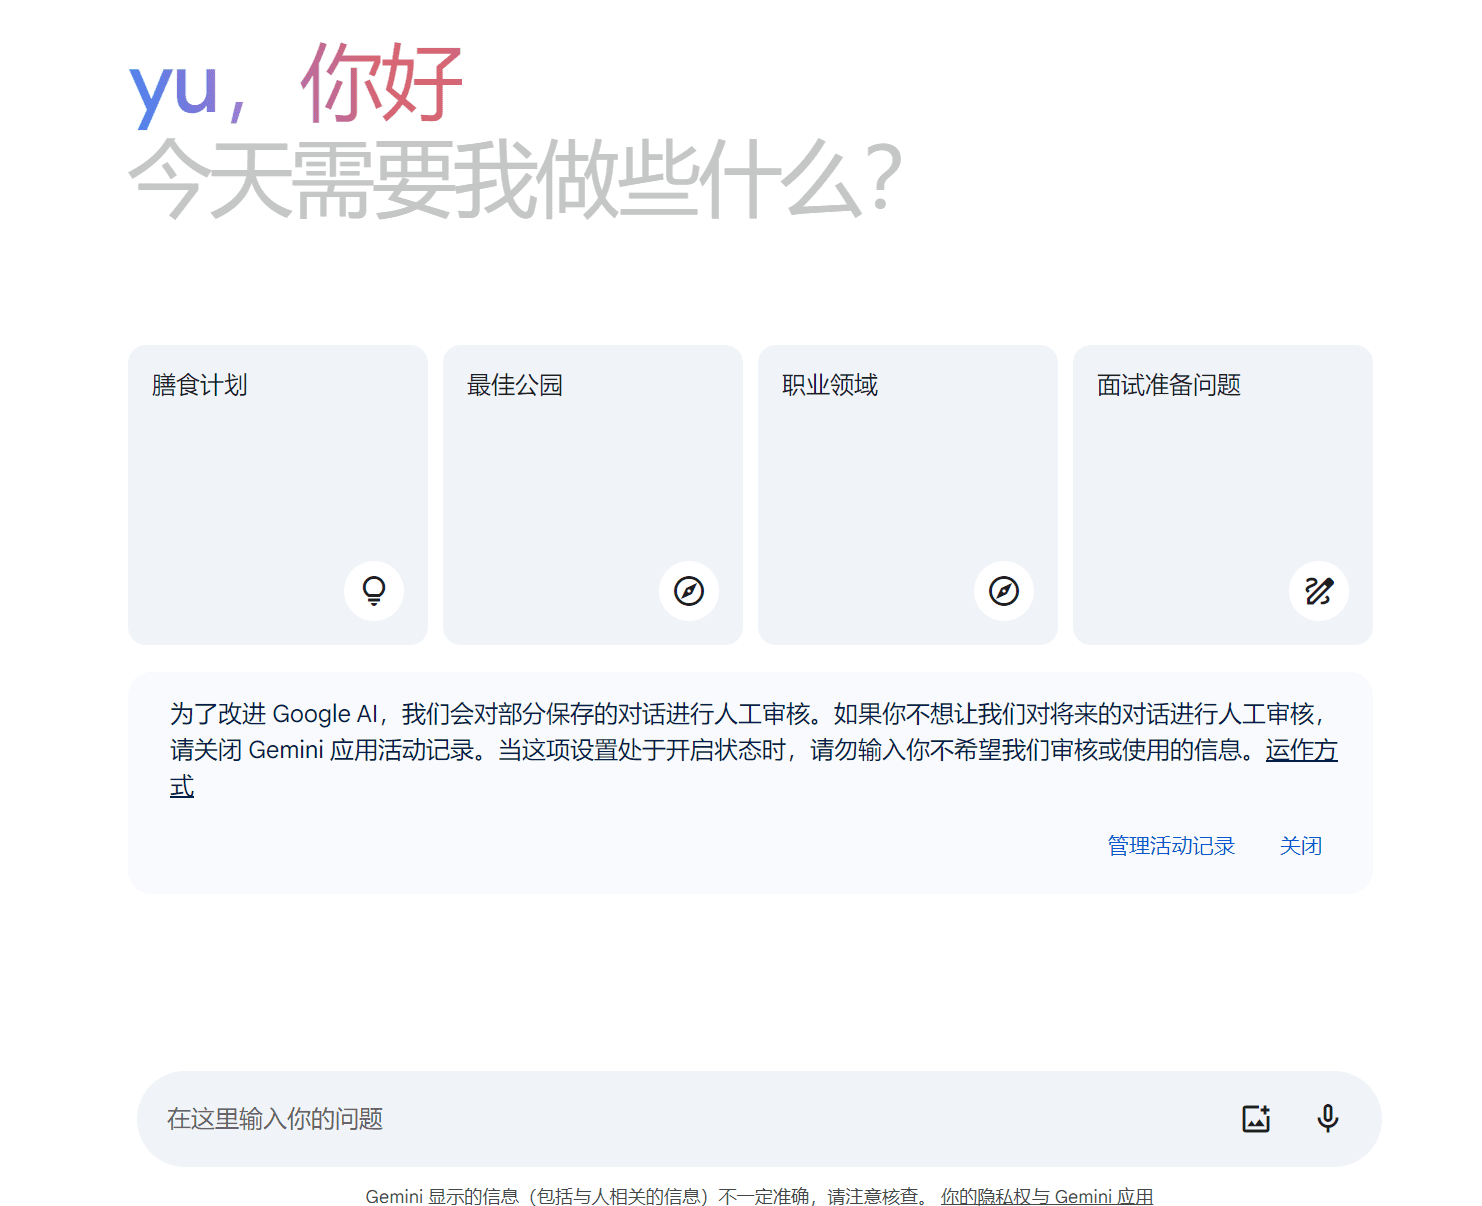Dismiss the privacy notice via 关闭
The image size is (1482, 1206).
click(1301, 845)
